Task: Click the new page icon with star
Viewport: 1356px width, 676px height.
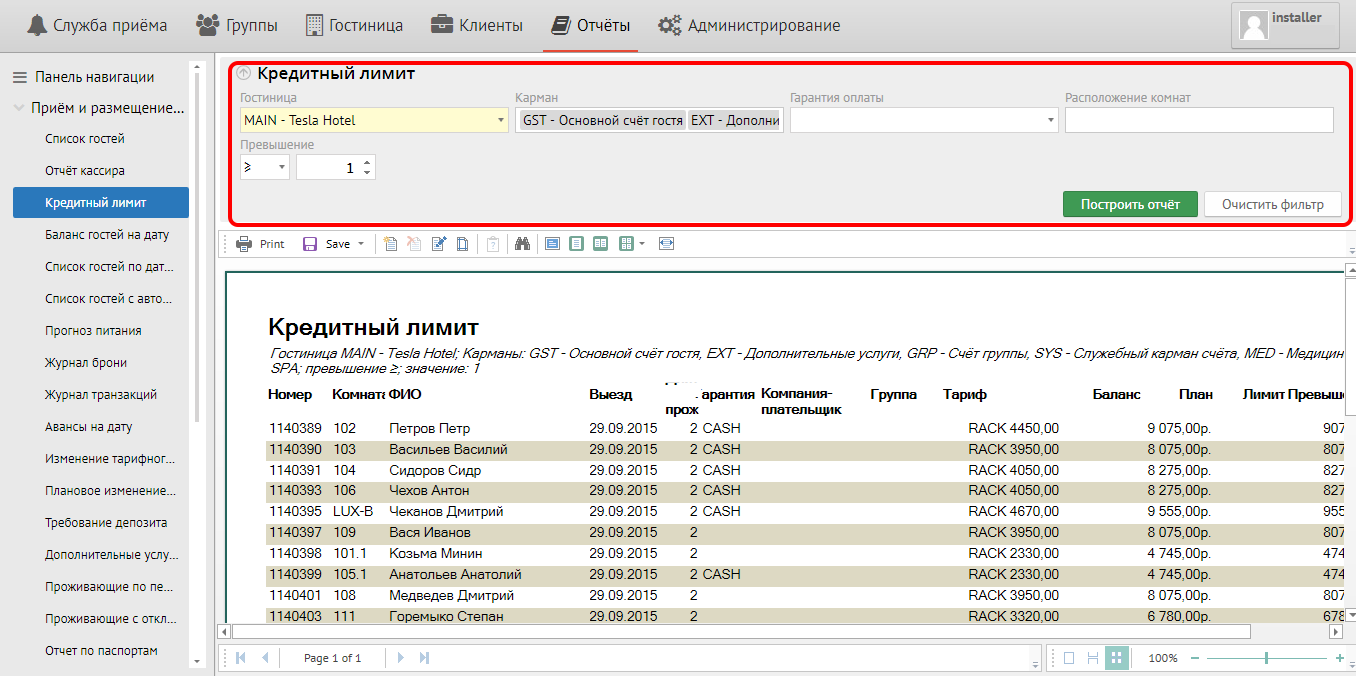Action: pos(390,244)
